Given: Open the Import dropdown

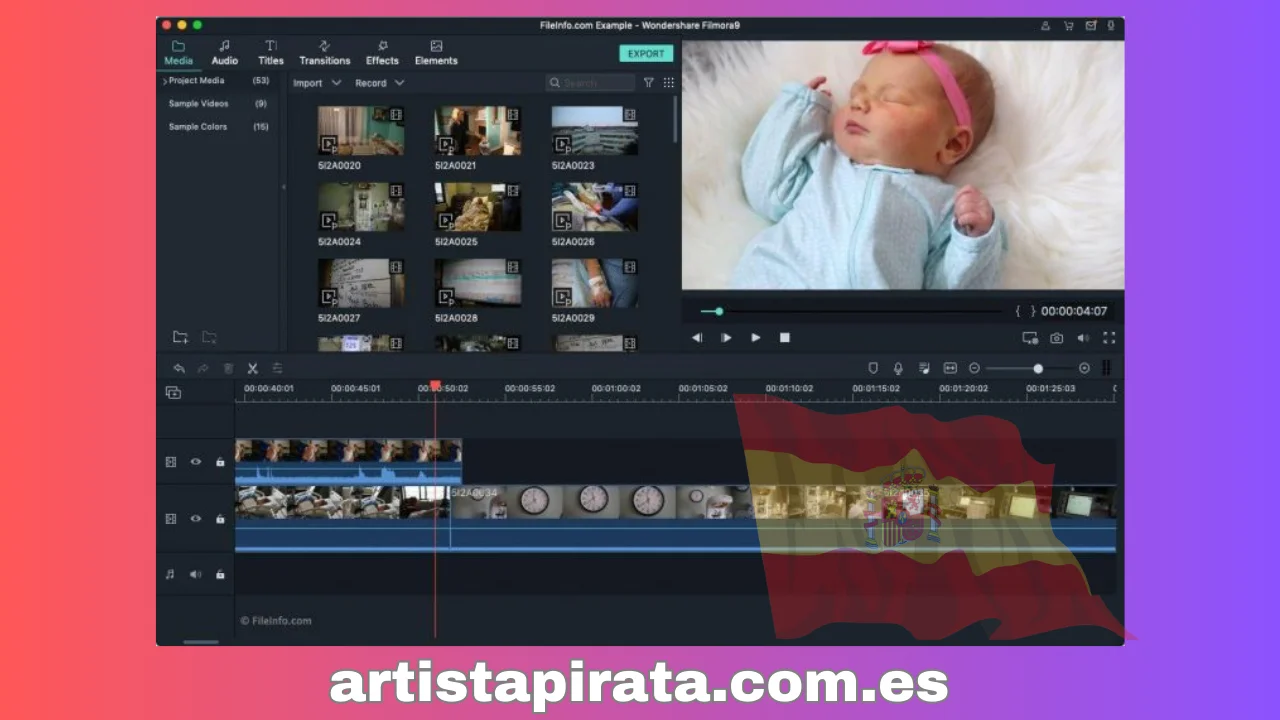Looking at the screenshot, I should (x=317, y=83).
